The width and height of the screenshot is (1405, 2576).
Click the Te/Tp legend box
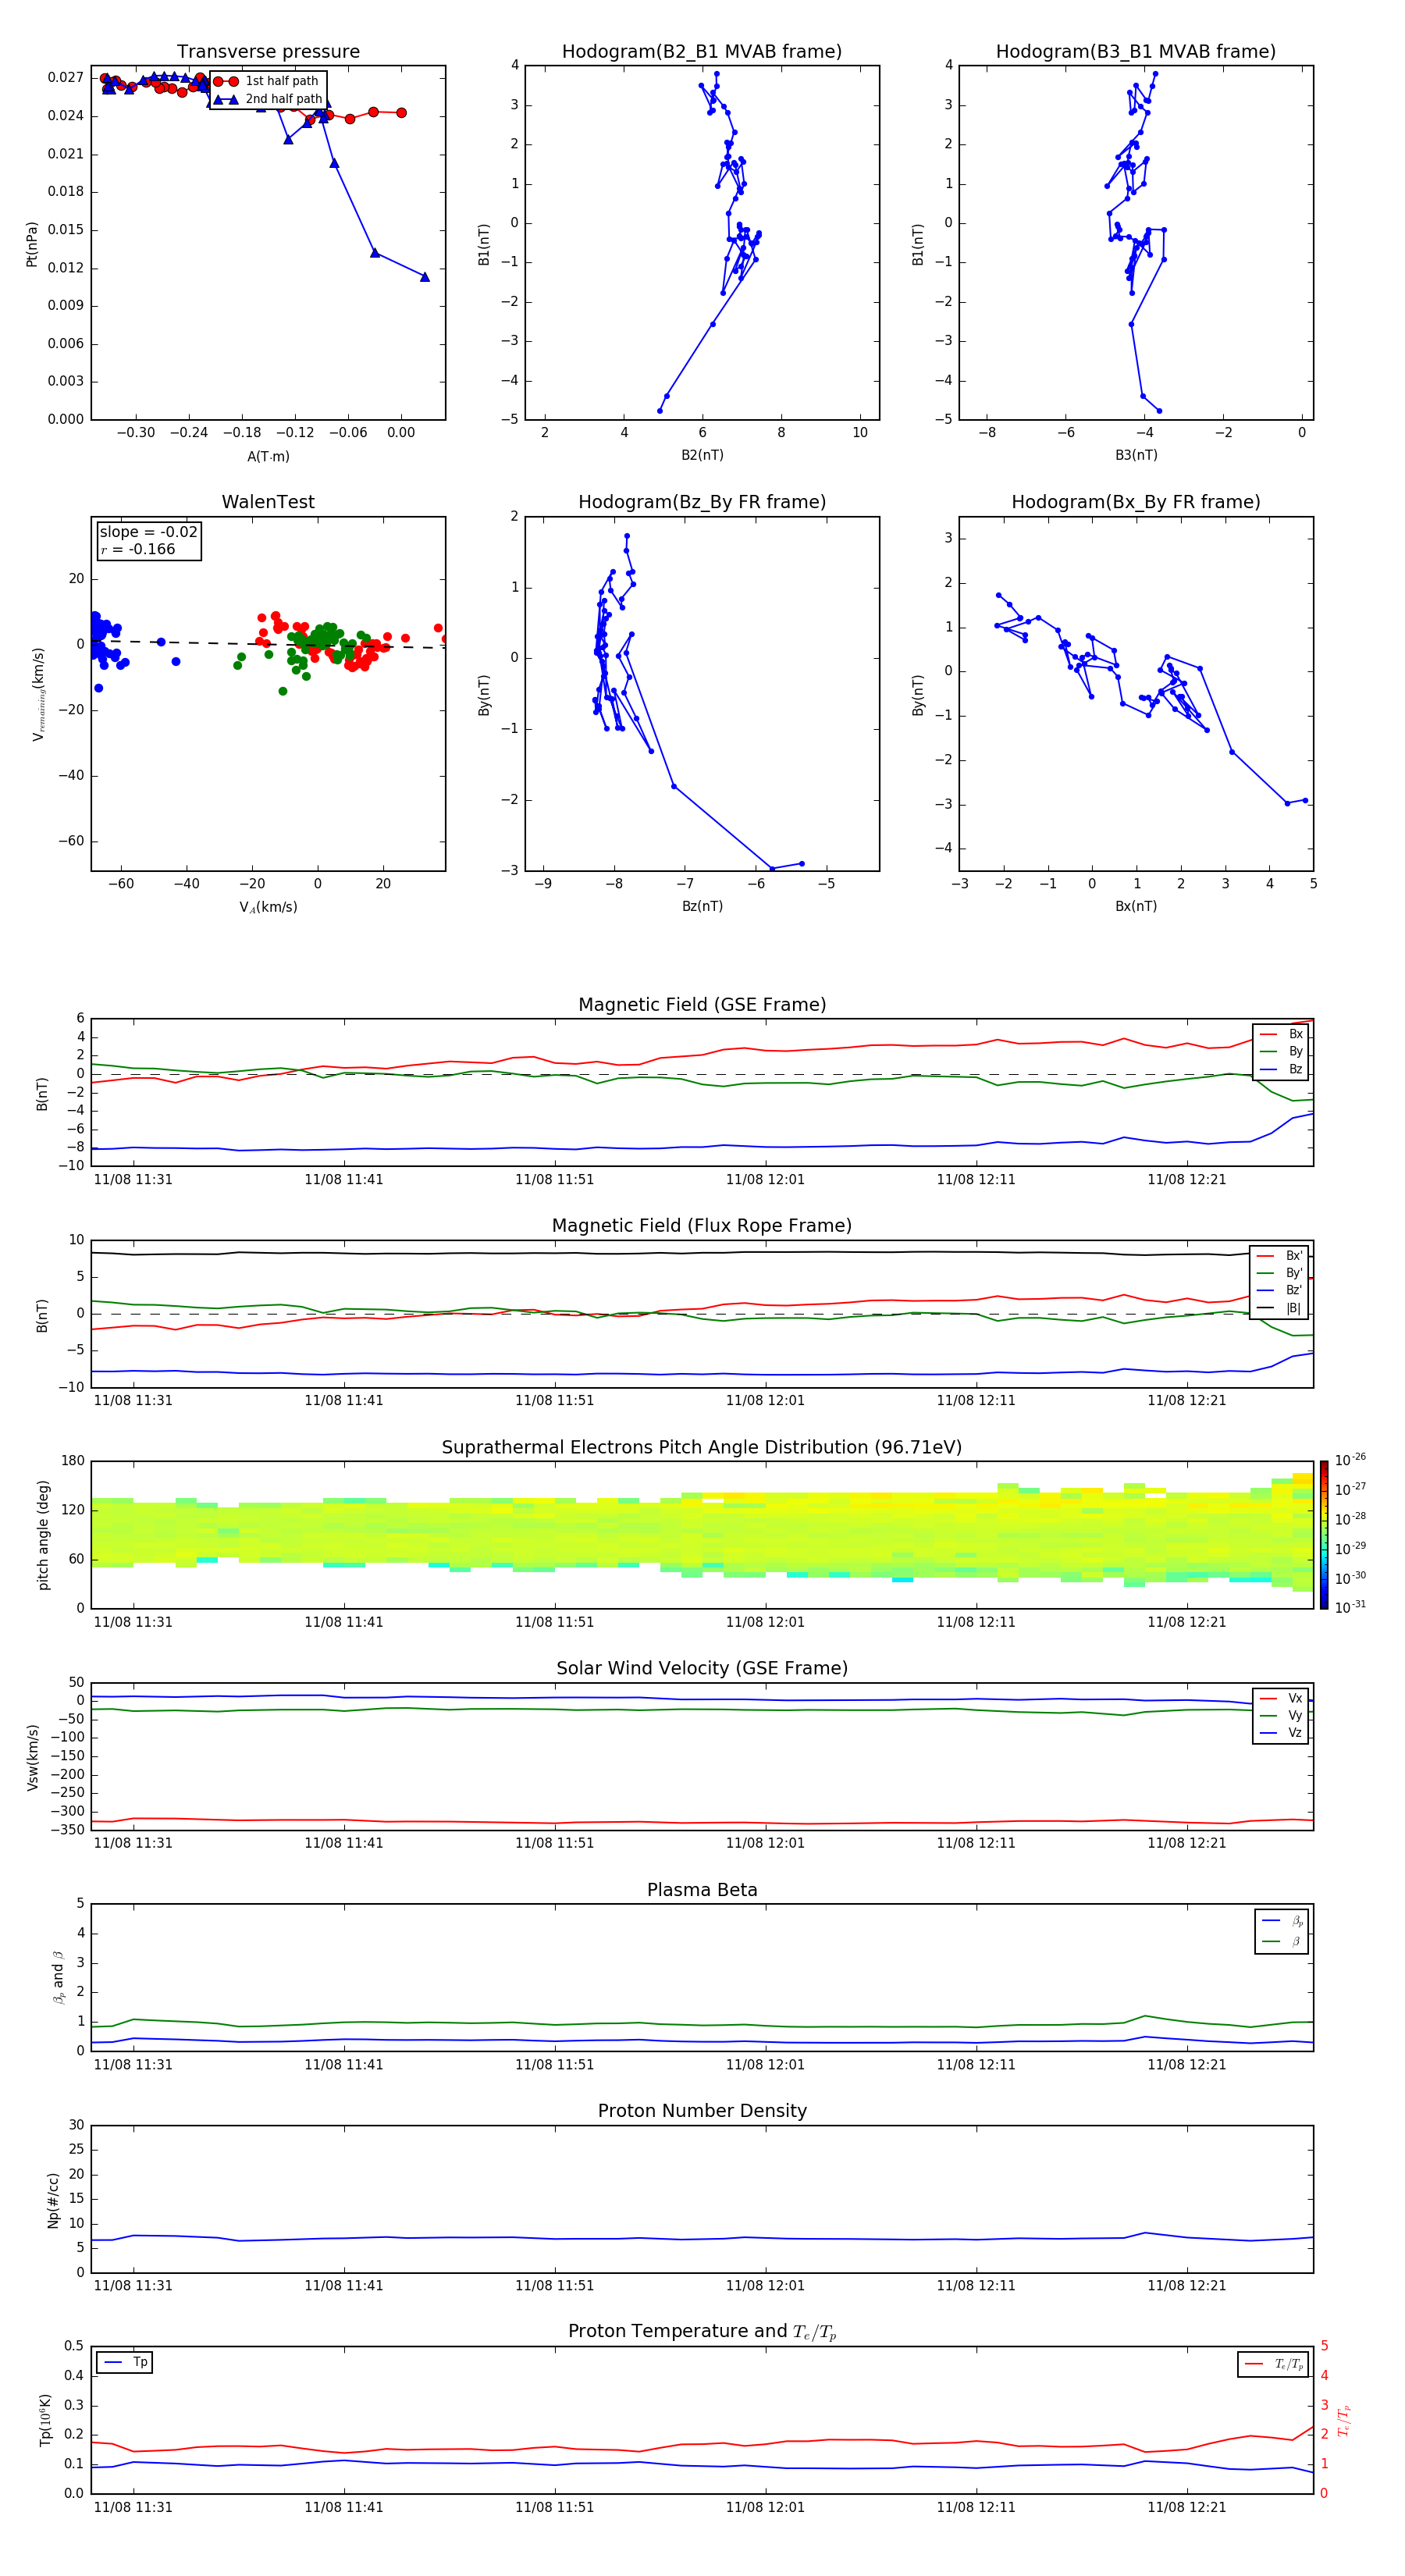tap(1273, 2365)
